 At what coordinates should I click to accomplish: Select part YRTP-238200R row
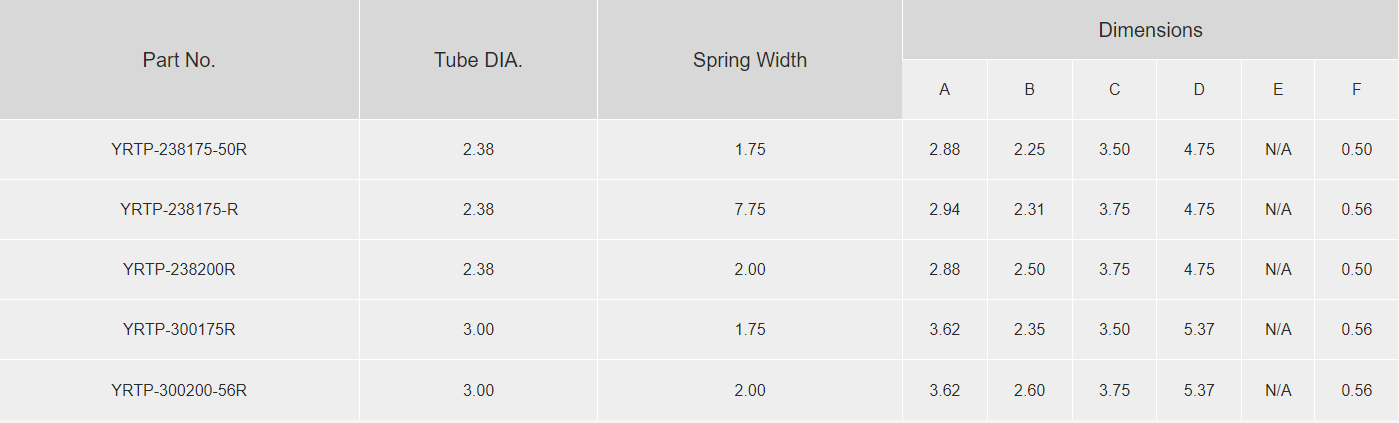click(x=699, y=270)
